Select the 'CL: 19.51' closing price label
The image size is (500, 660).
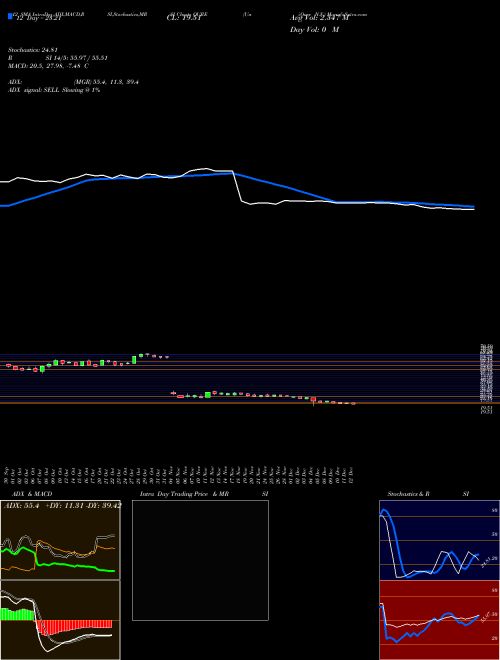184,18
